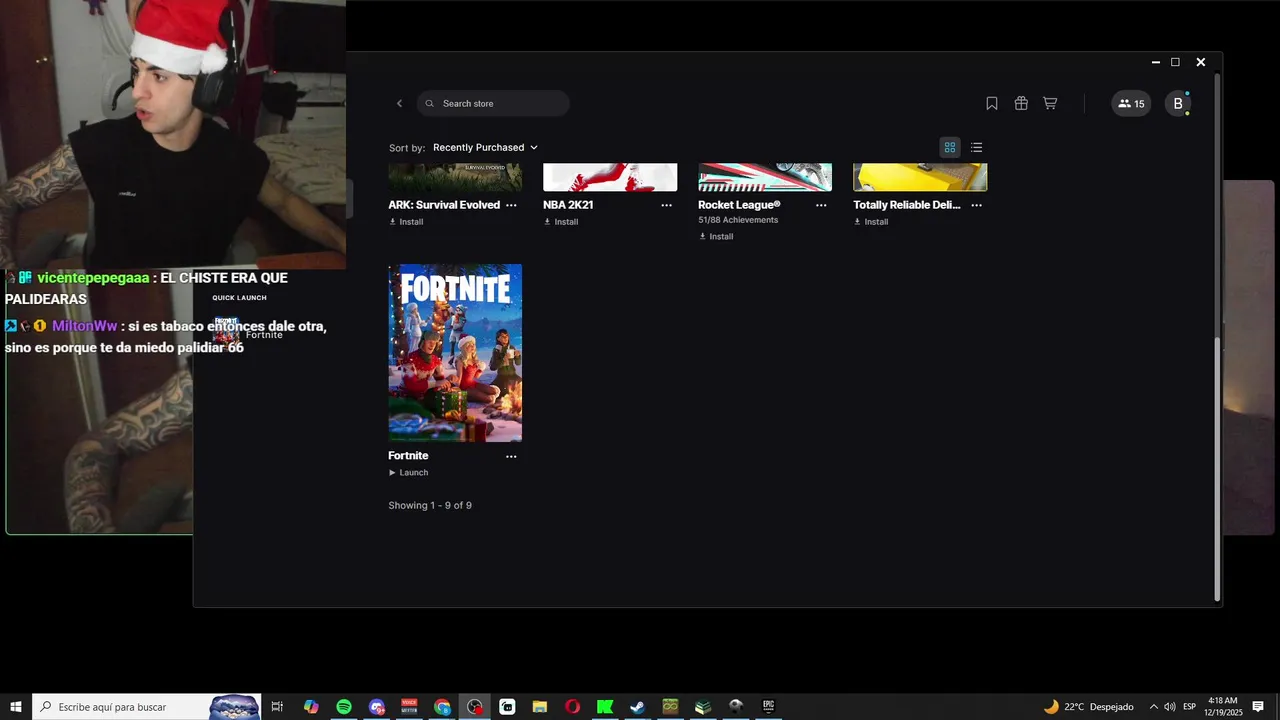This screenshot has height=720, width=1280.
Task: Click the Fortnite game title text
Action: [408, 456]
